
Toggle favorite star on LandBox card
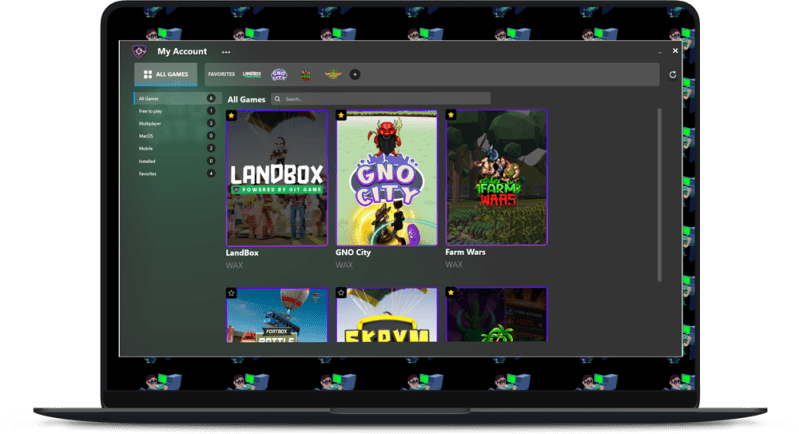(231, 116)
